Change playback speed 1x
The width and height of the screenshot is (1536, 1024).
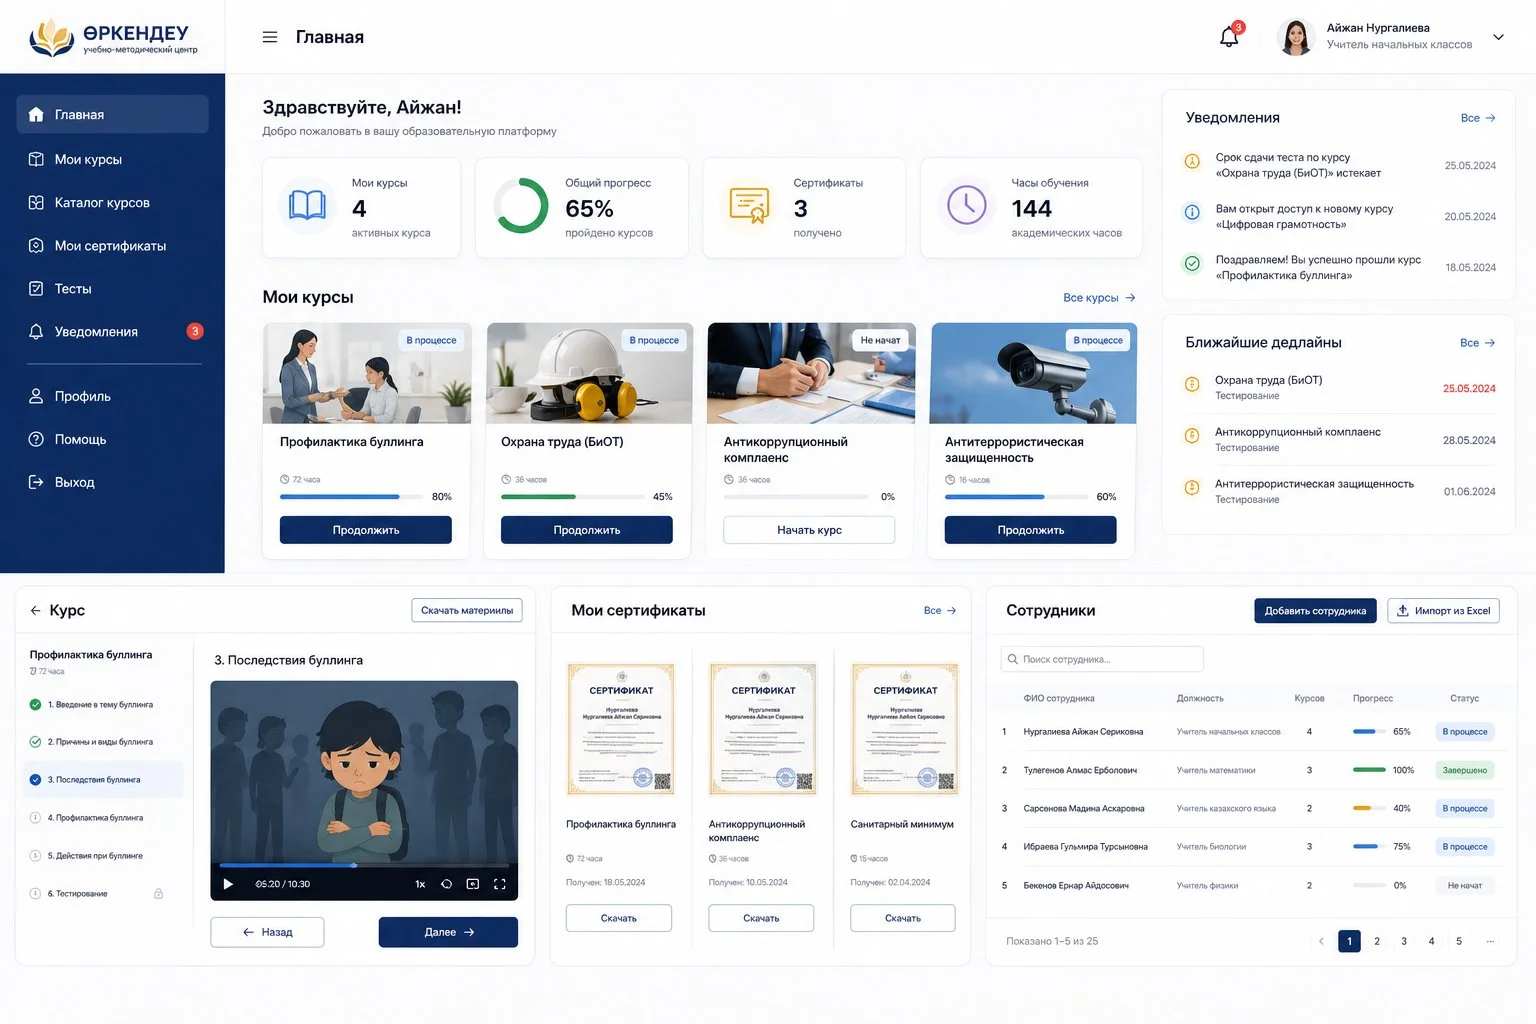(x=420, y=884)
